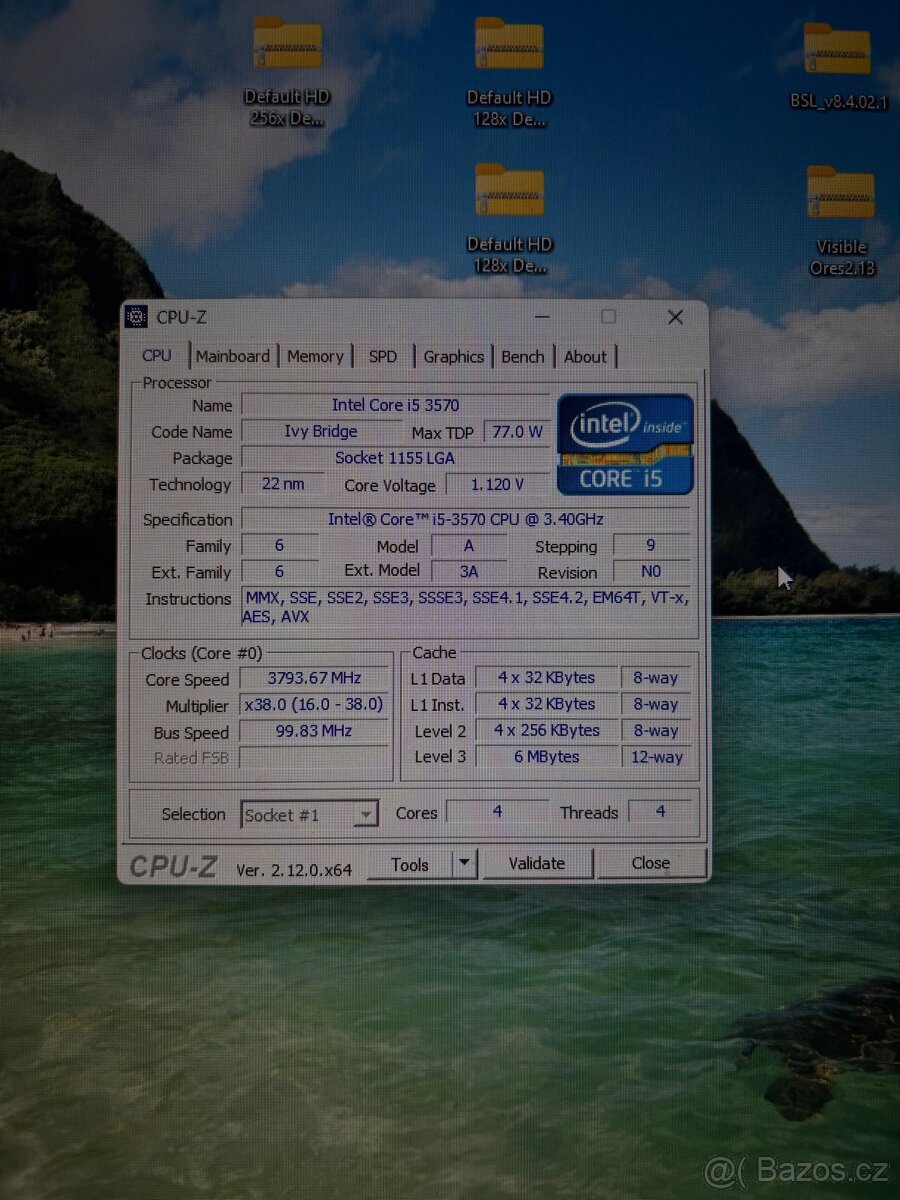This screenshot has height=1200, width=900.
Task: Open the Socket #1 selection dropdown
Action: pos(309,815)
